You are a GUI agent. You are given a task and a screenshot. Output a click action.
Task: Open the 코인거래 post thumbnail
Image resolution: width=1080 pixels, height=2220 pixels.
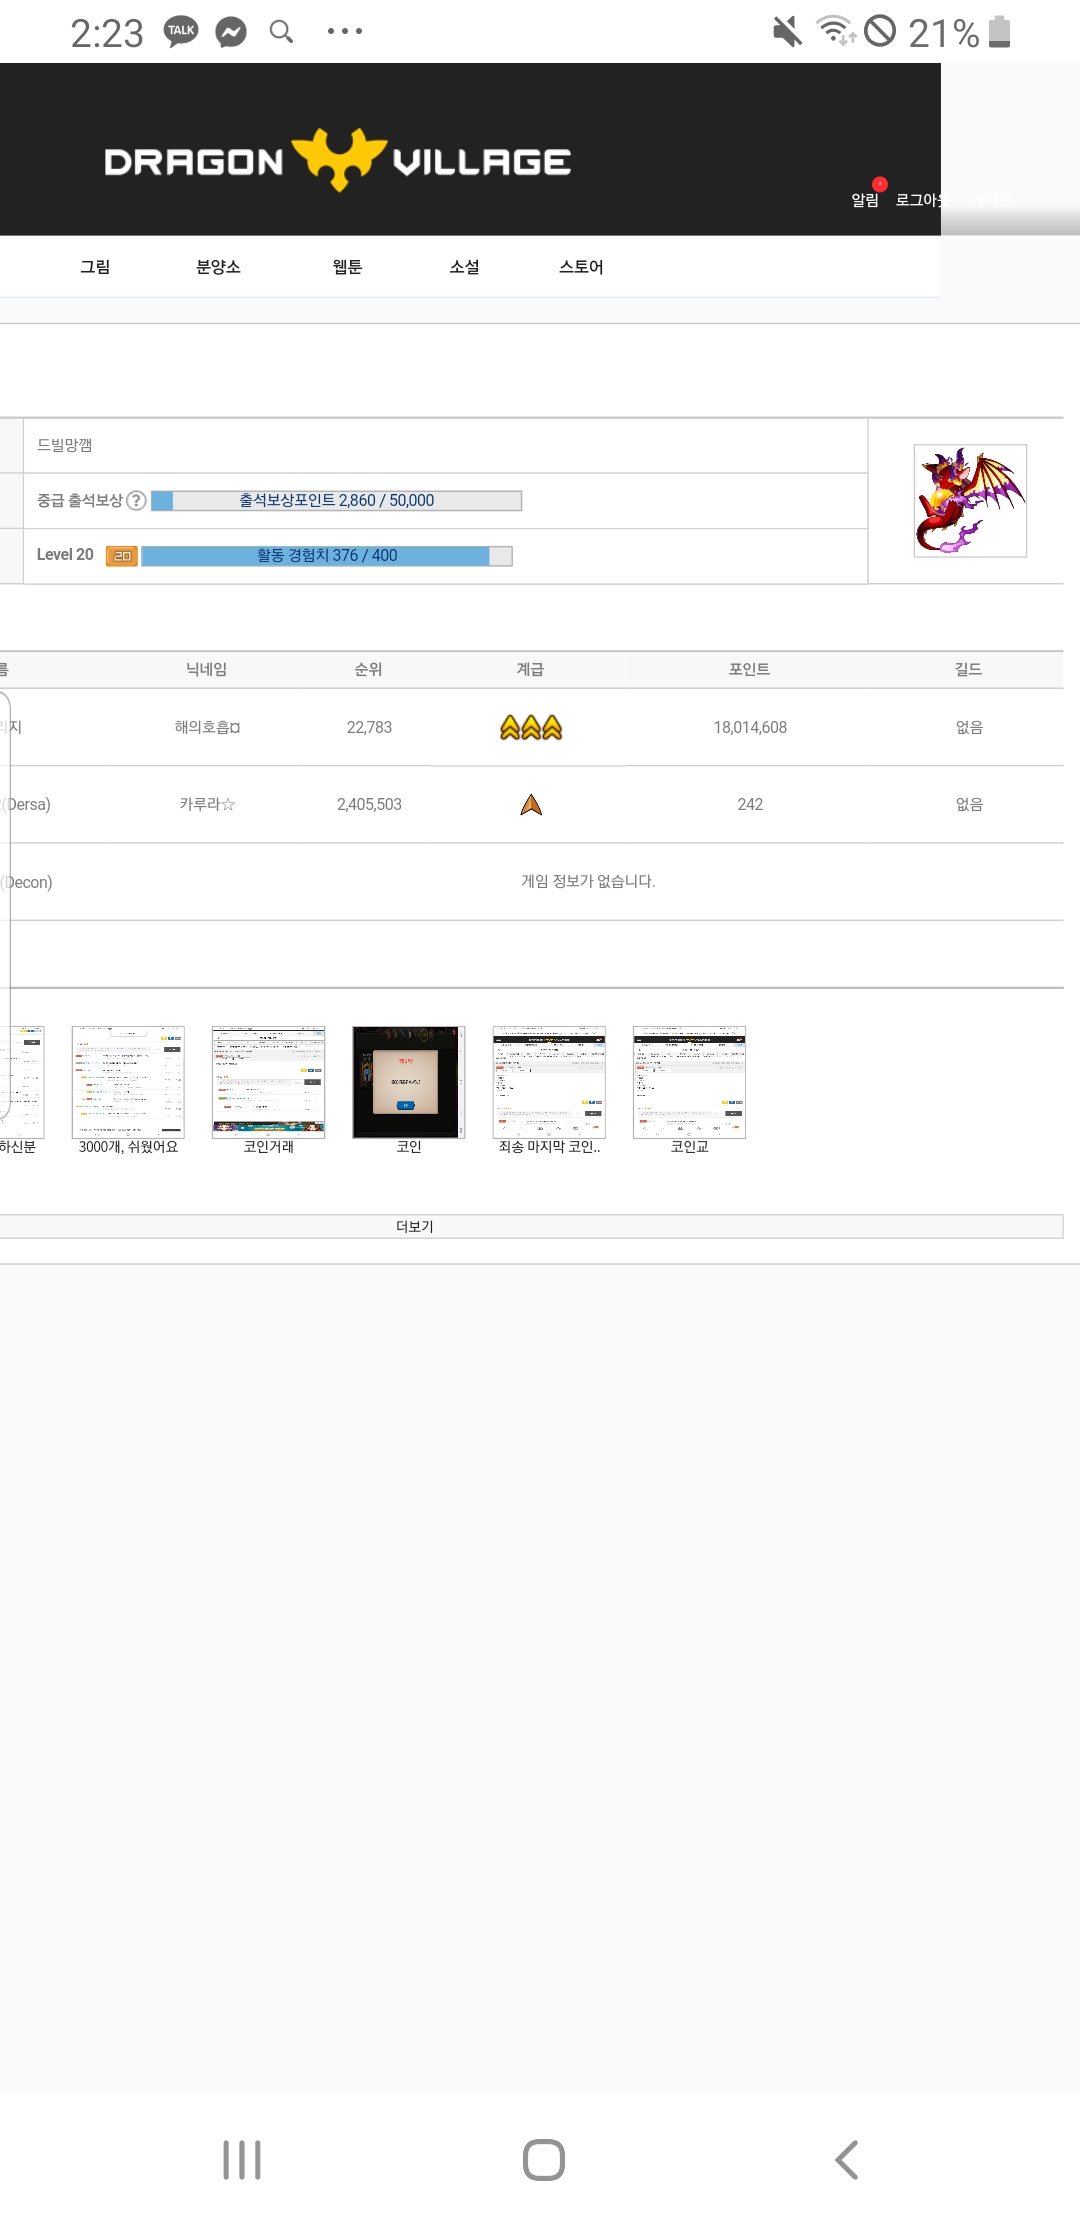(268, 1082)
